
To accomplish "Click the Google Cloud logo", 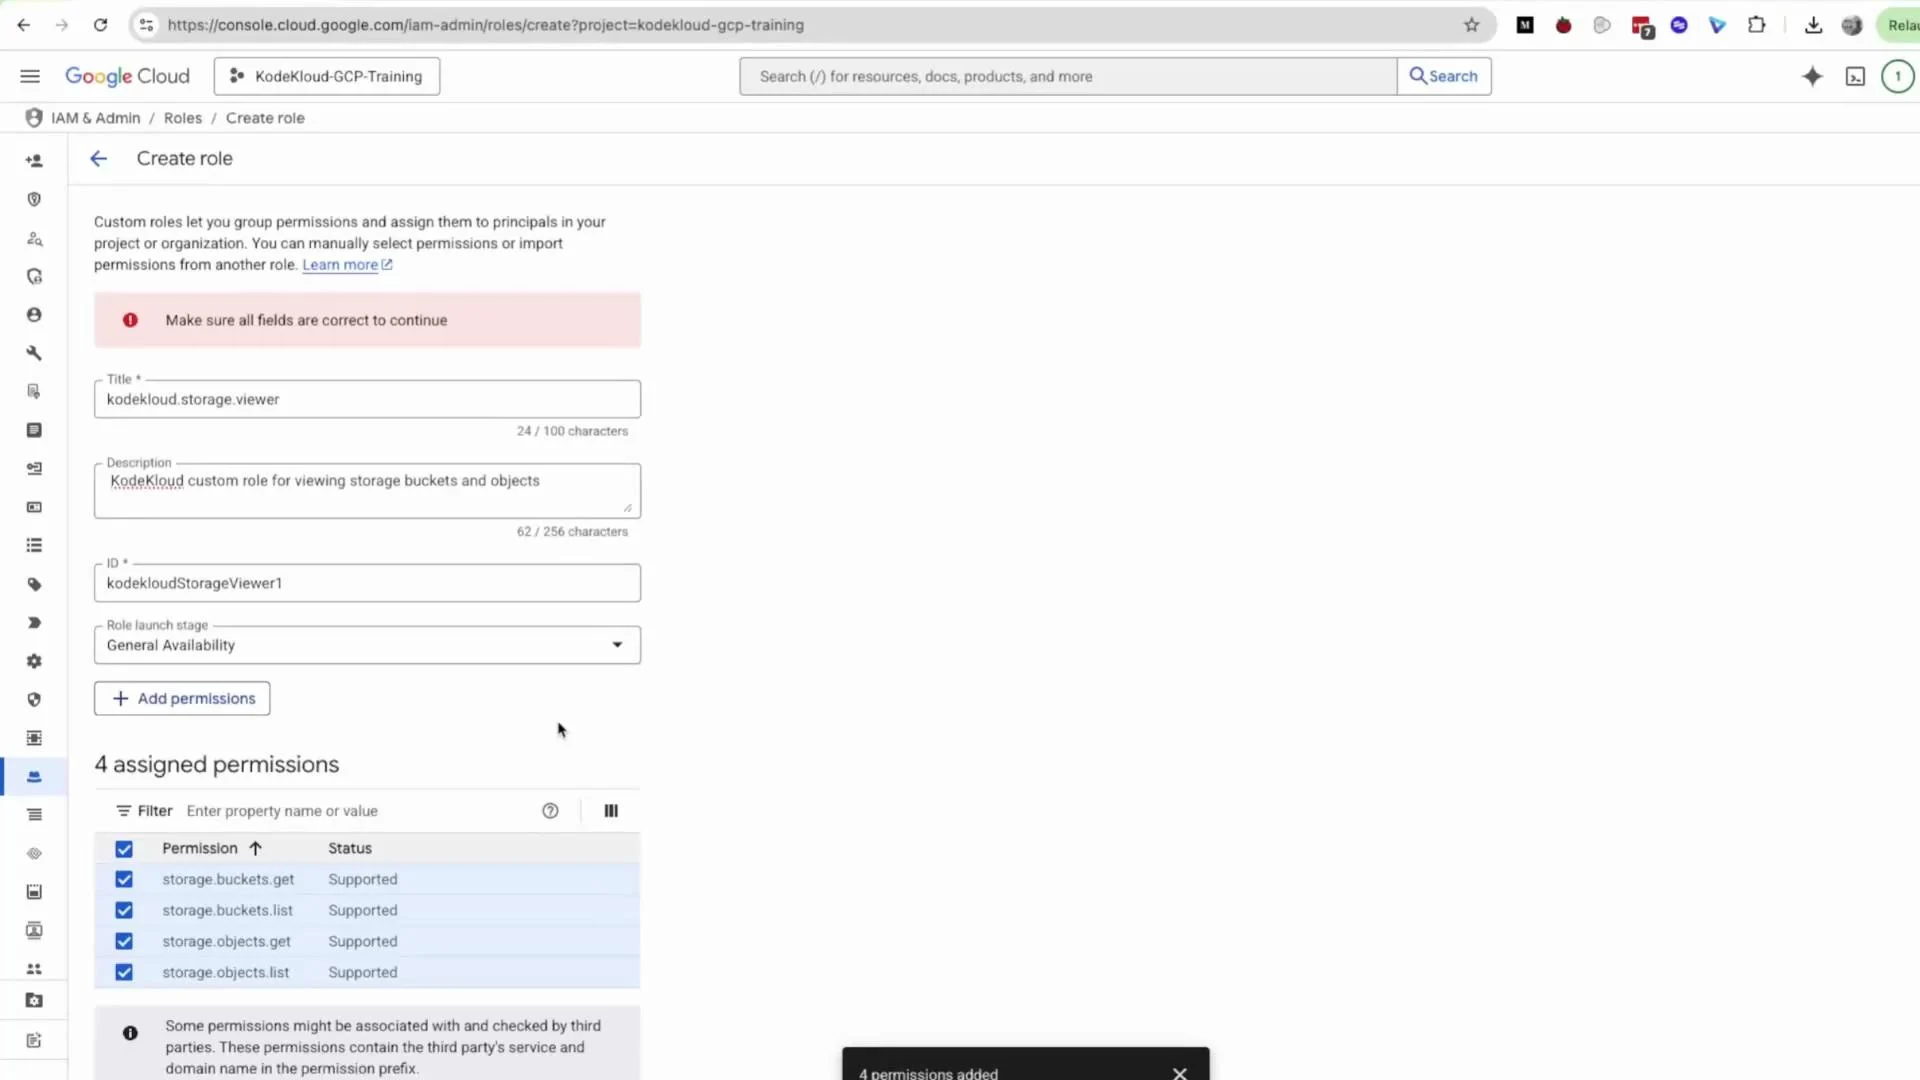I will click(x=127, y=76).
